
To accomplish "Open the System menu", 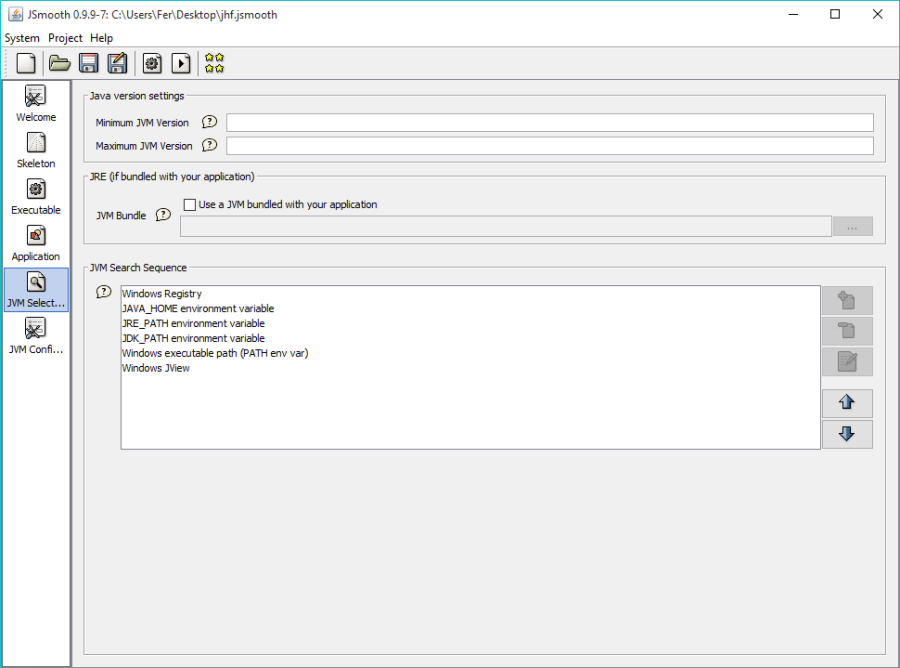I will click(x=22, y=38).
